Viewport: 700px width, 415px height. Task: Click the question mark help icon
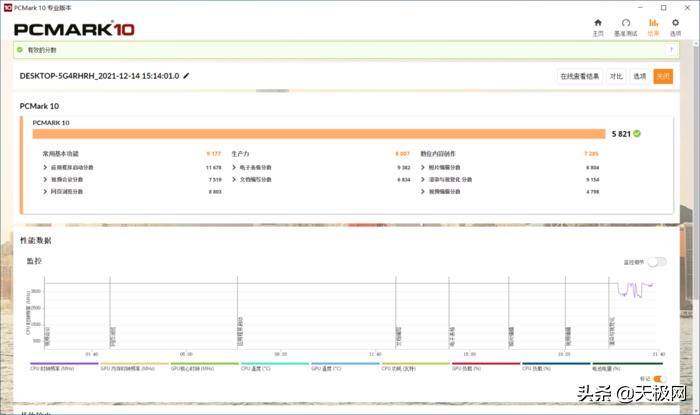click(669, 48)
